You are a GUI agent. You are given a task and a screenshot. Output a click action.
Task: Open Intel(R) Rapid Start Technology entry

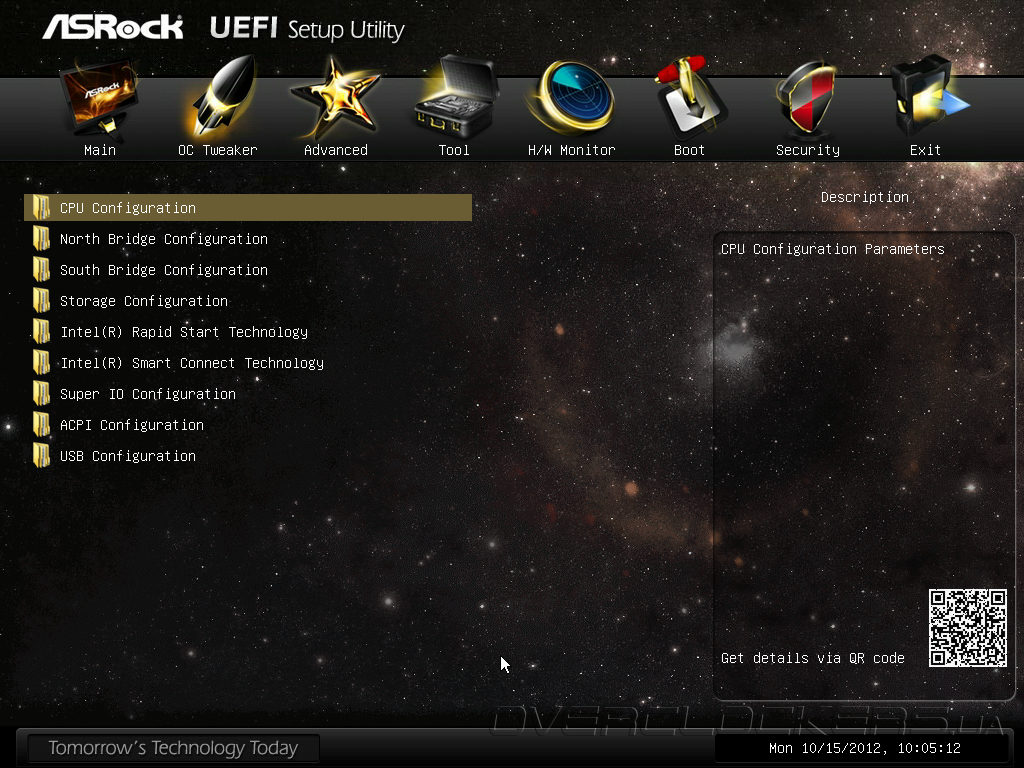[184, 332]
